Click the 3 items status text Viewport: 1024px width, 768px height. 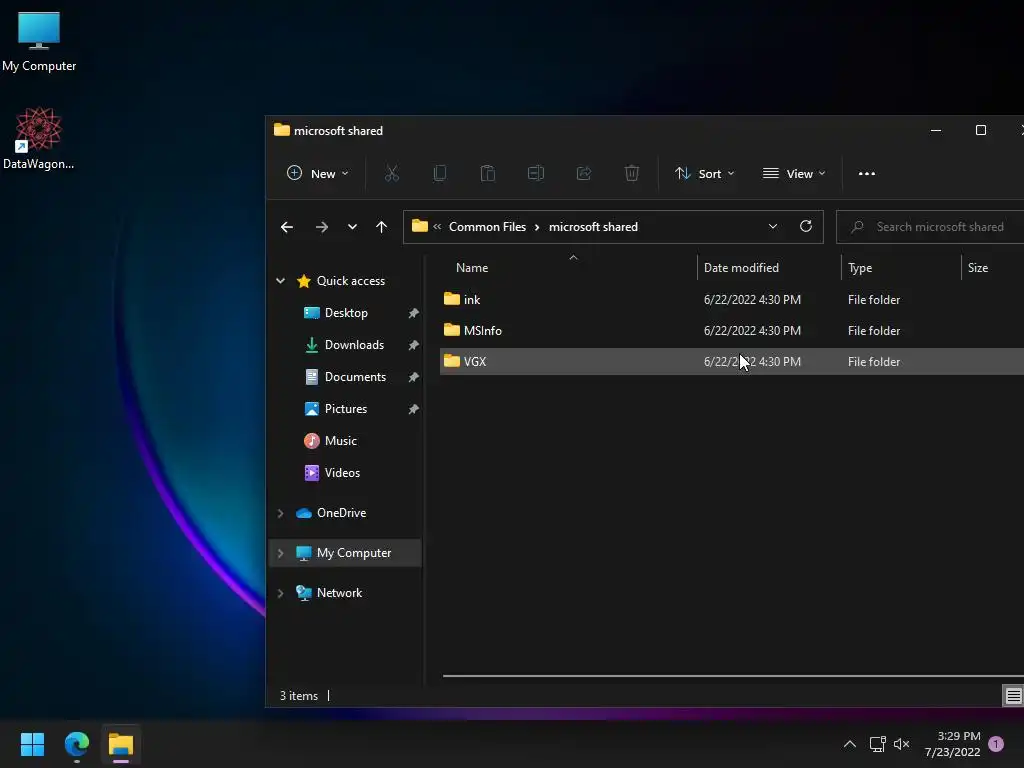tap(298, 696)
